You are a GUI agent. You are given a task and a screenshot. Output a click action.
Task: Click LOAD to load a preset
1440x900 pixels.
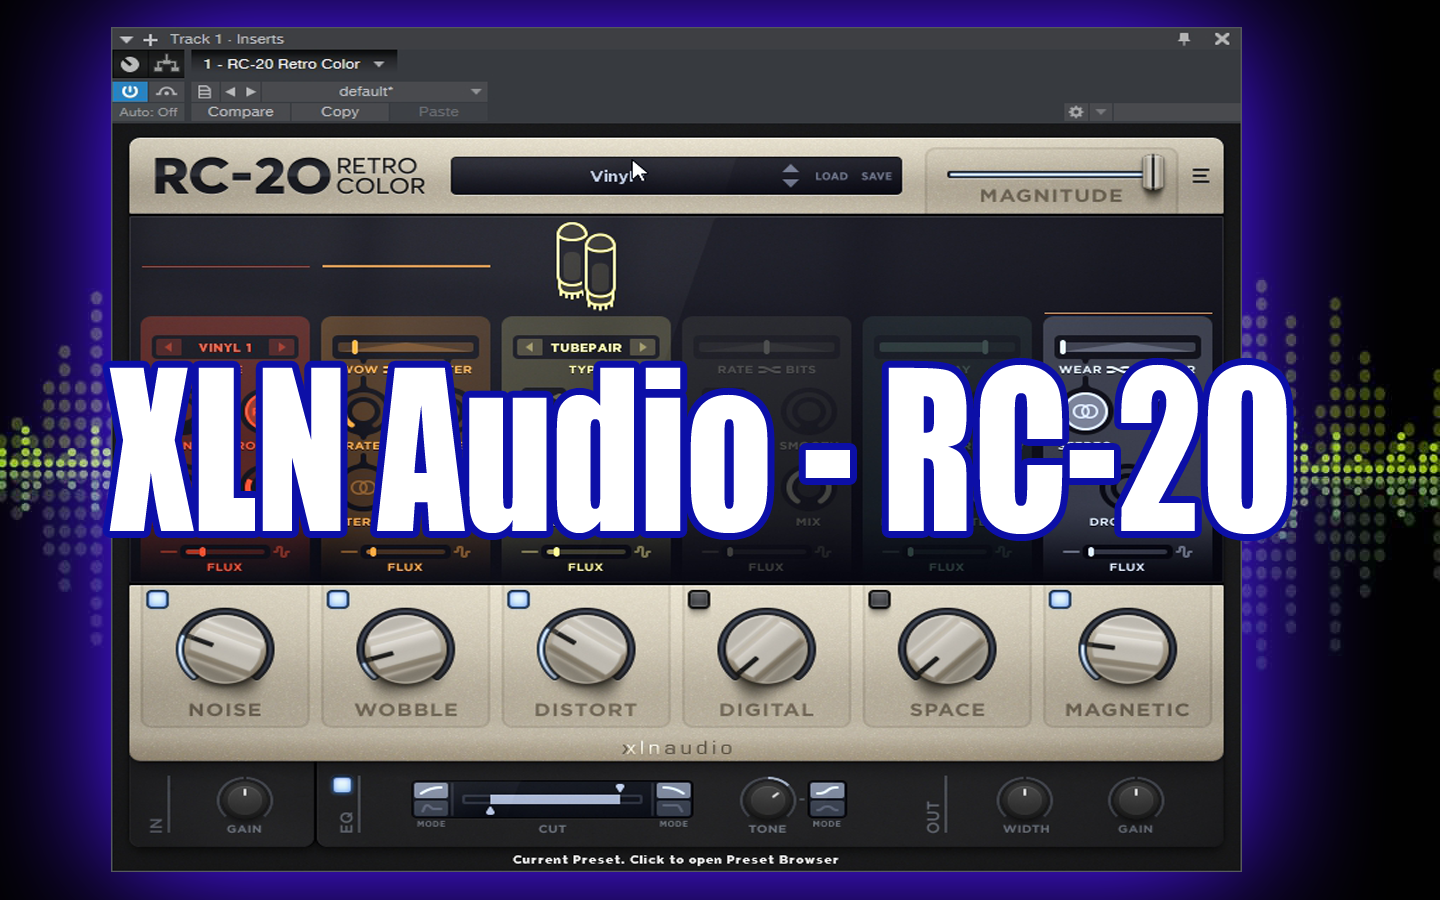point(831,176)
